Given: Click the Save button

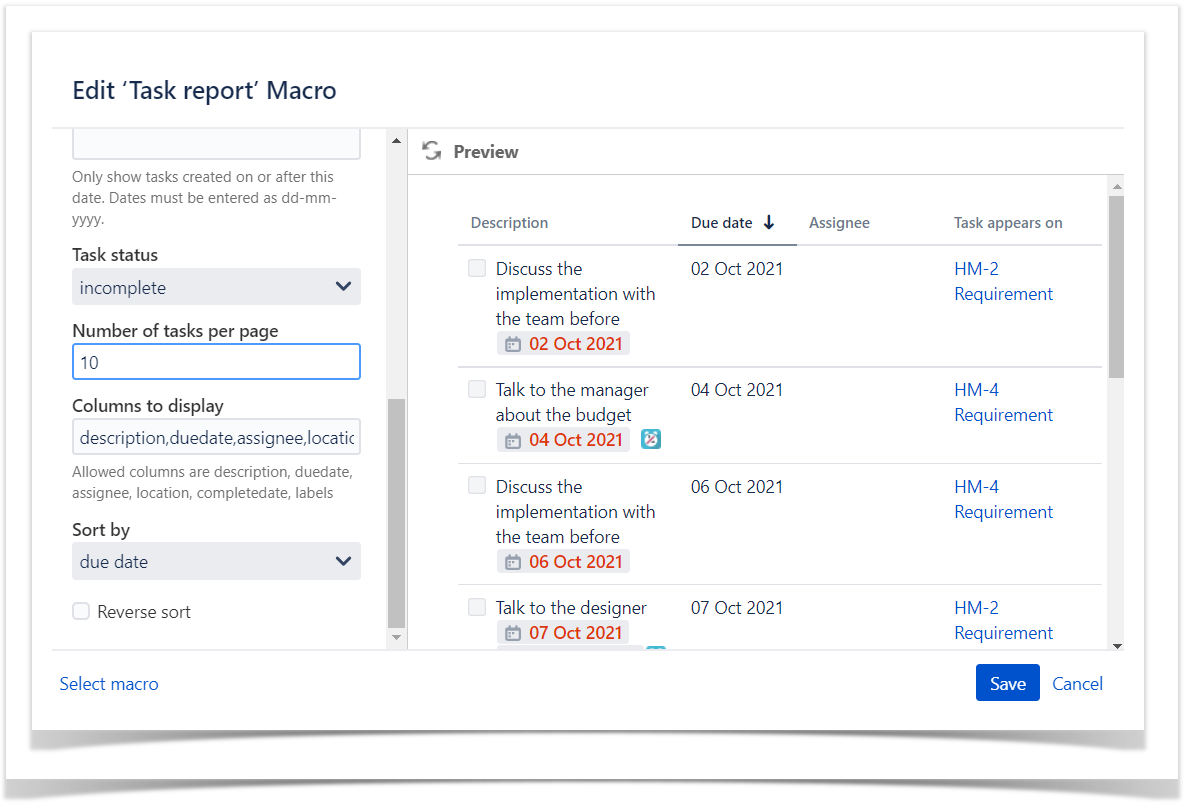Looking at the screenshot, I should click(1007, 683).
